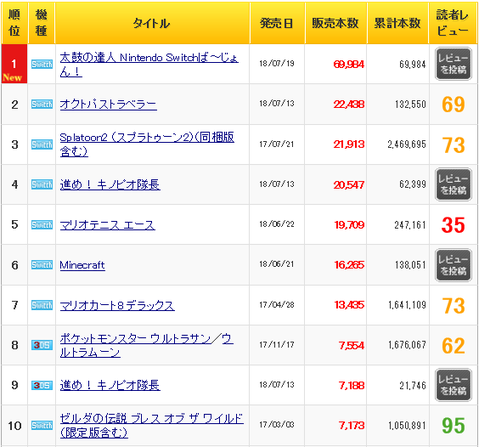Open the rank 9 進め！キノピオ隊長 link

click(x=110, y=385)
